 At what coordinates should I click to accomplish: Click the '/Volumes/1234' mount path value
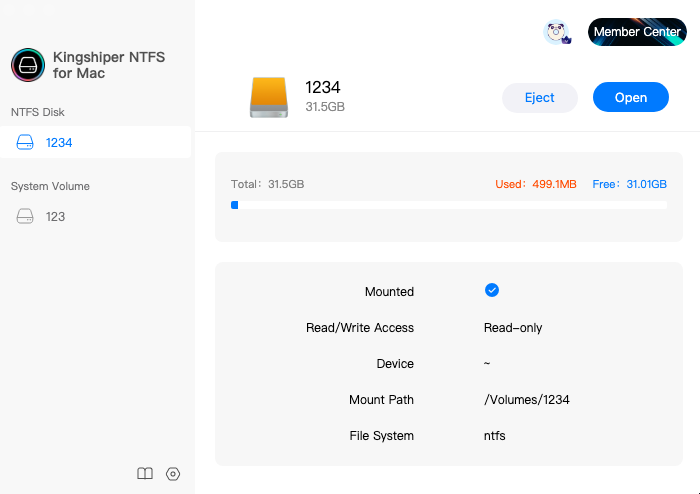point(527,399)
